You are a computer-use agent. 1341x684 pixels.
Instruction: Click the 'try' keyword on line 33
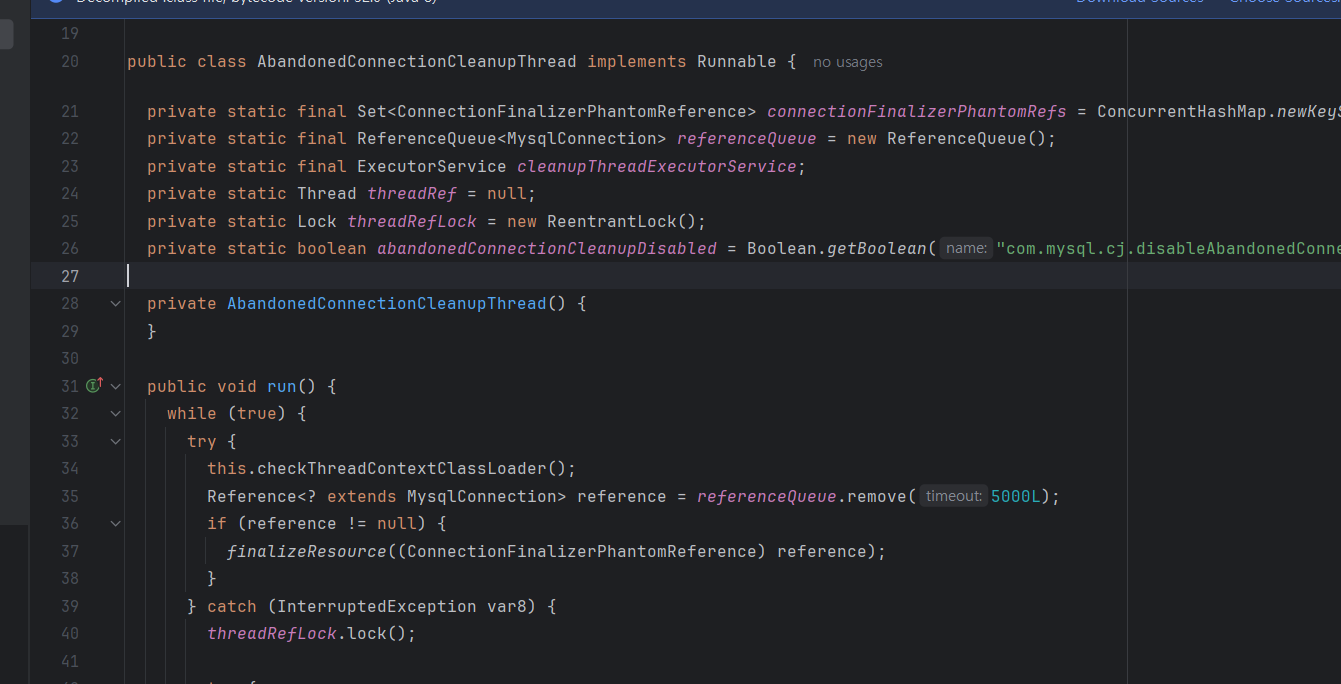coord(202,441)
